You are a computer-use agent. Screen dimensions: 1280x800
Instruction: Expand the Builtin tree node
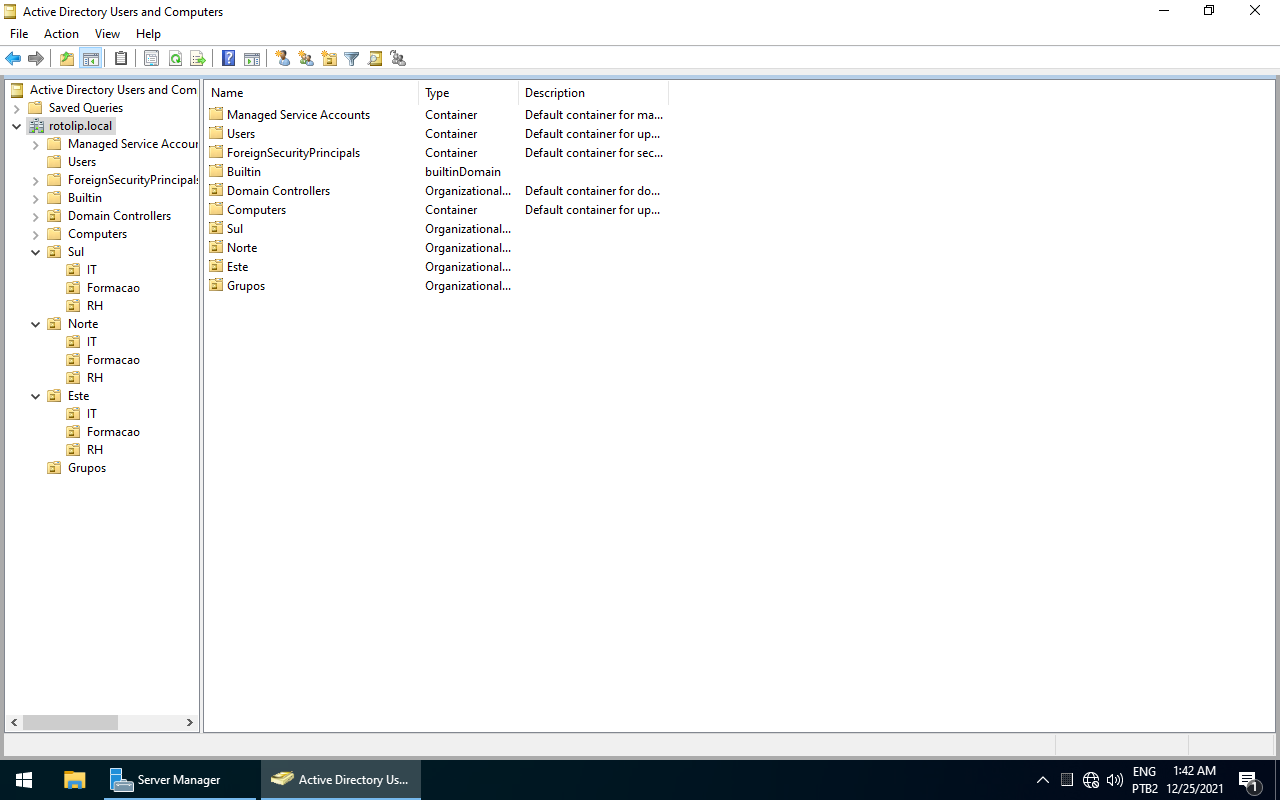(x=36, y=198)
